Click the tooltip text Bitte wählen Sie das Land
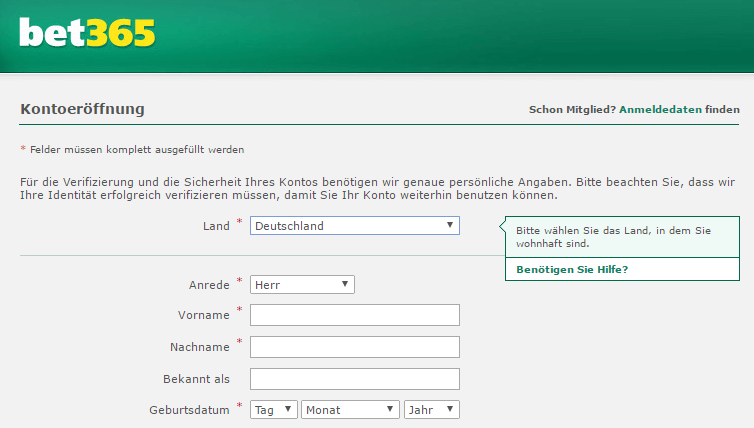Image resolution: width=754 pixels, height=428 pixels. tap(613, 237)
